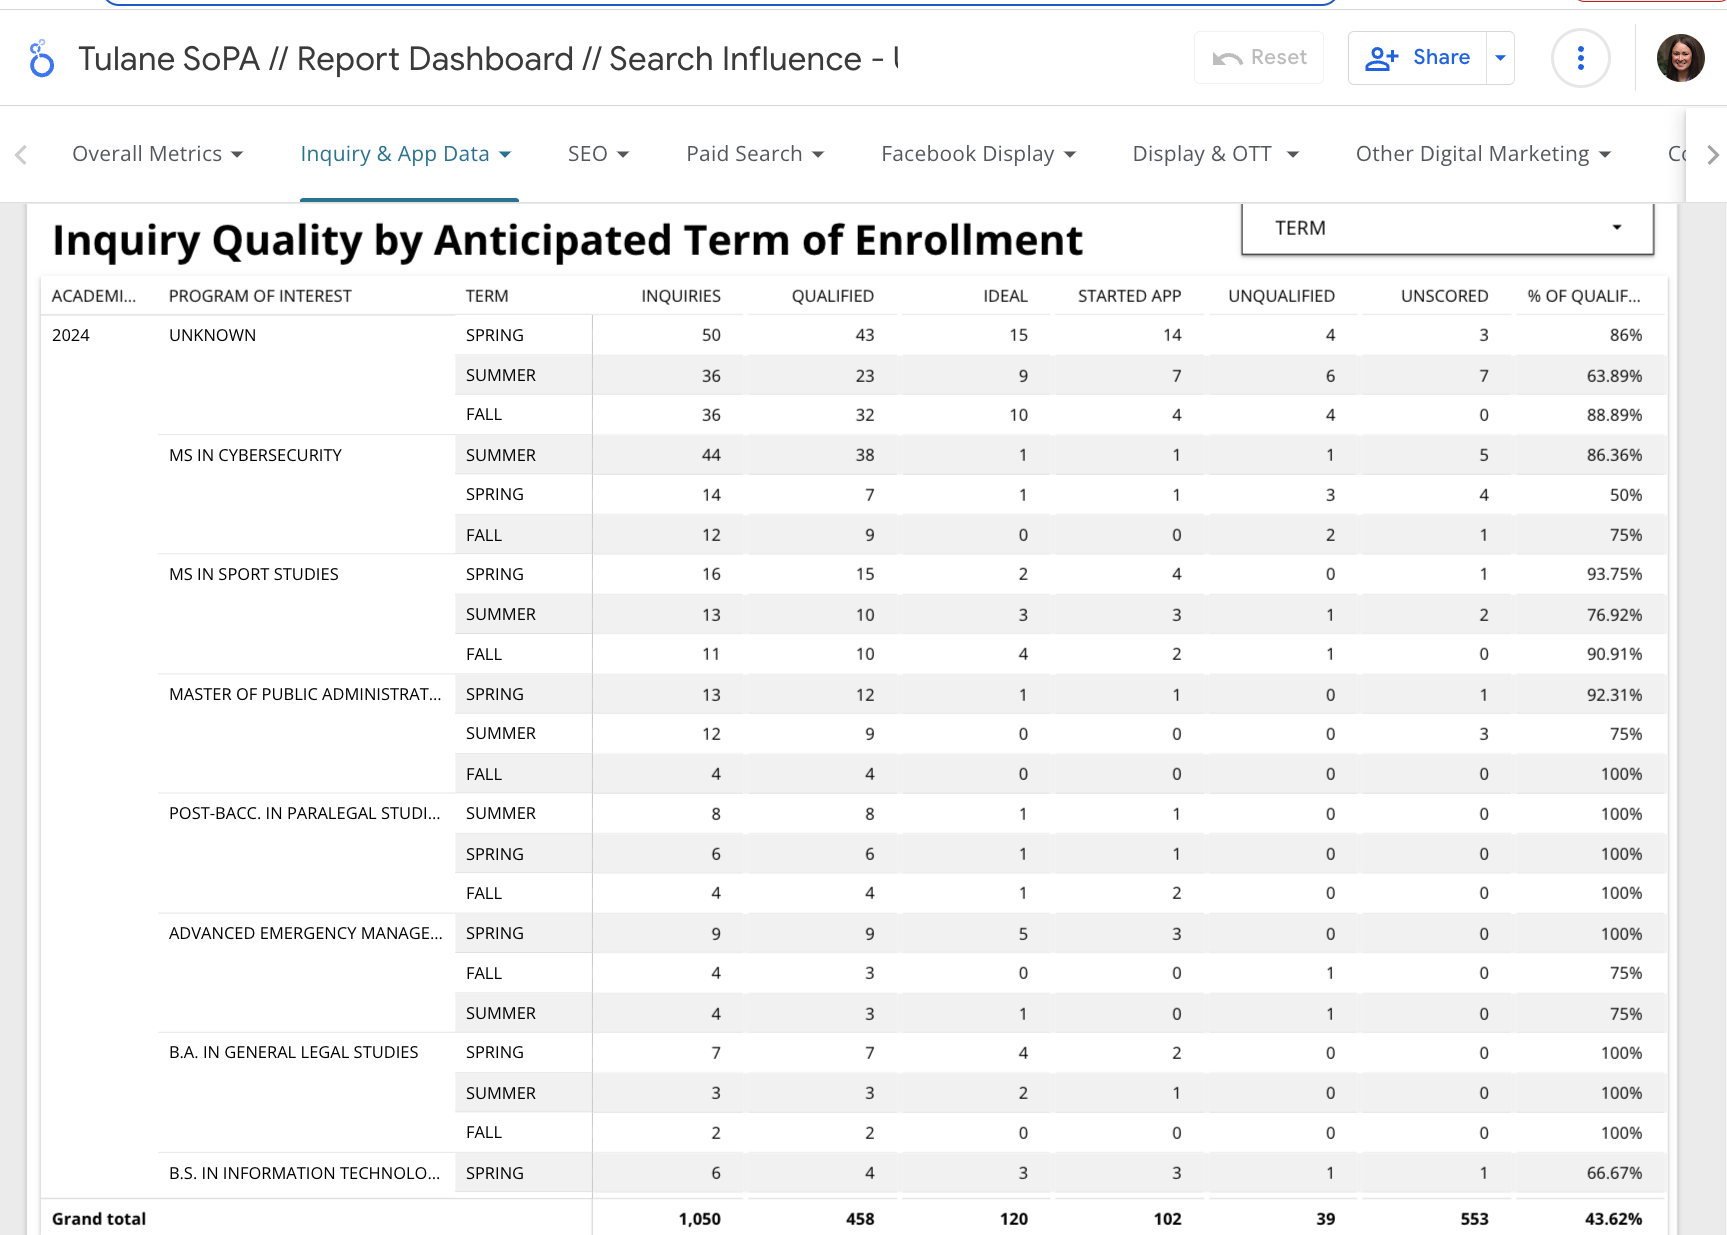Click the 92.31% qualified percentage value
Image resolution: width=1727 pixels, height=1235 pixels.
click(1614, 695)
